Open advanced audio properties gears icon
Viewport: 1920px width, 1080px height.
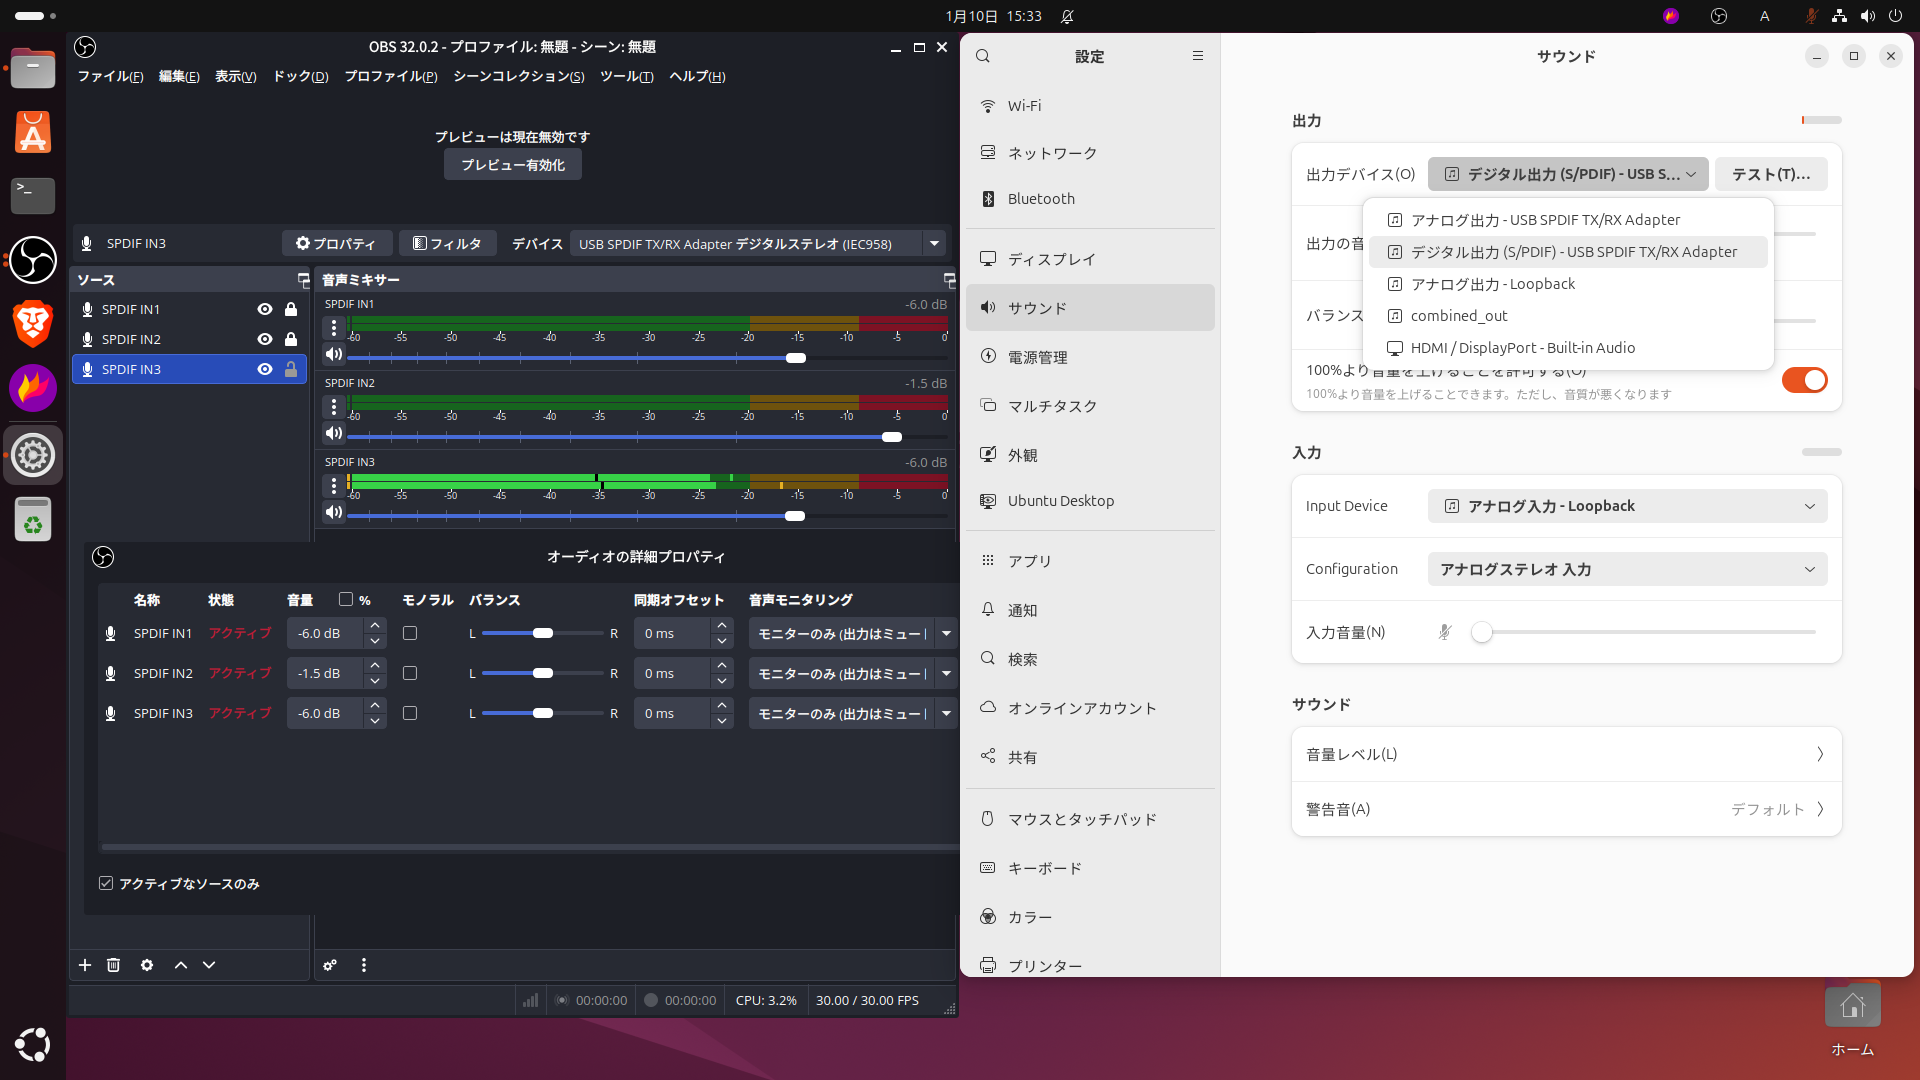point(330,965)
